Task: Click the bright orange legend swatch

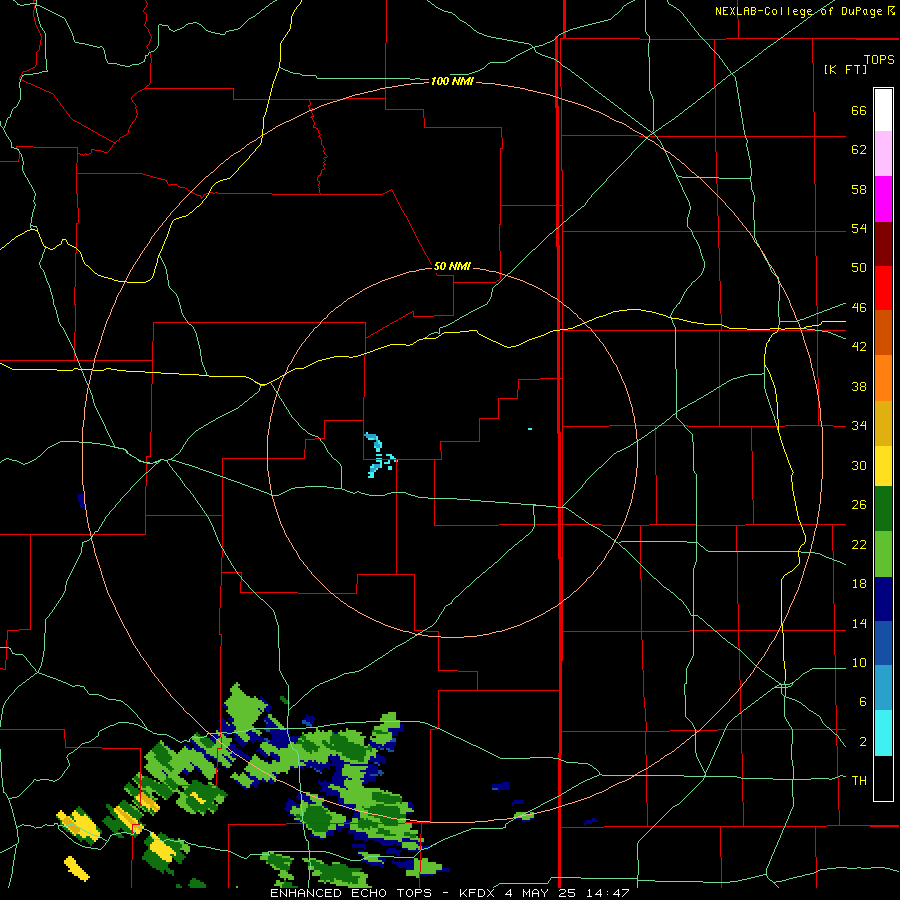Action: pos(883,378)
